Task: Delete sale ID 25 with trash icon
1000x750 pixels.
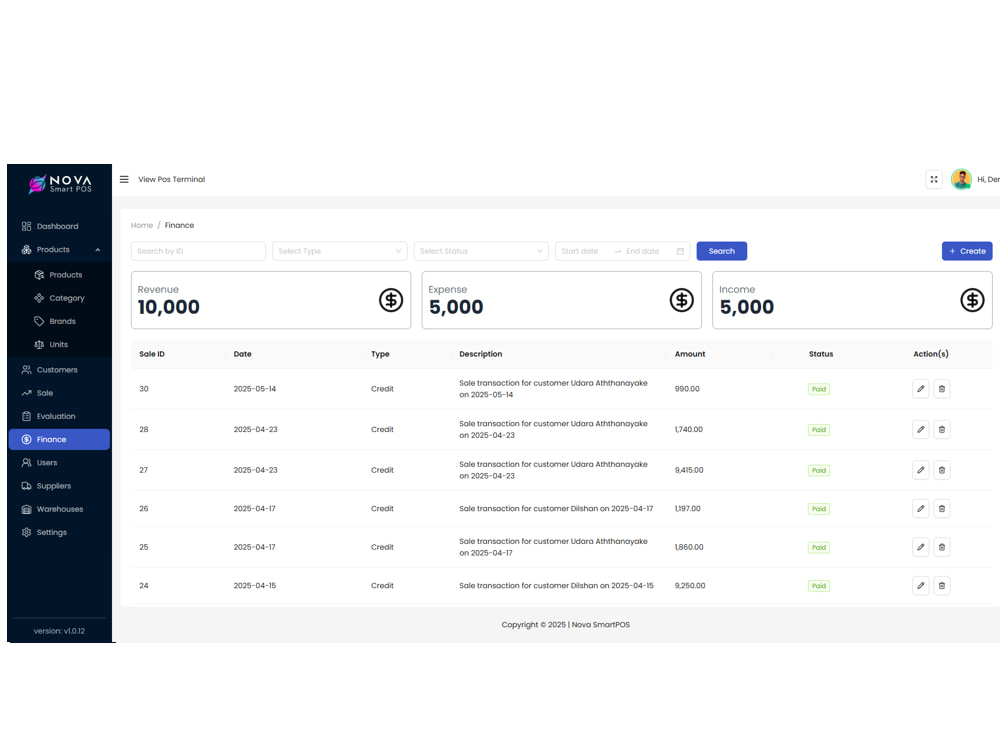Action: 942,547
